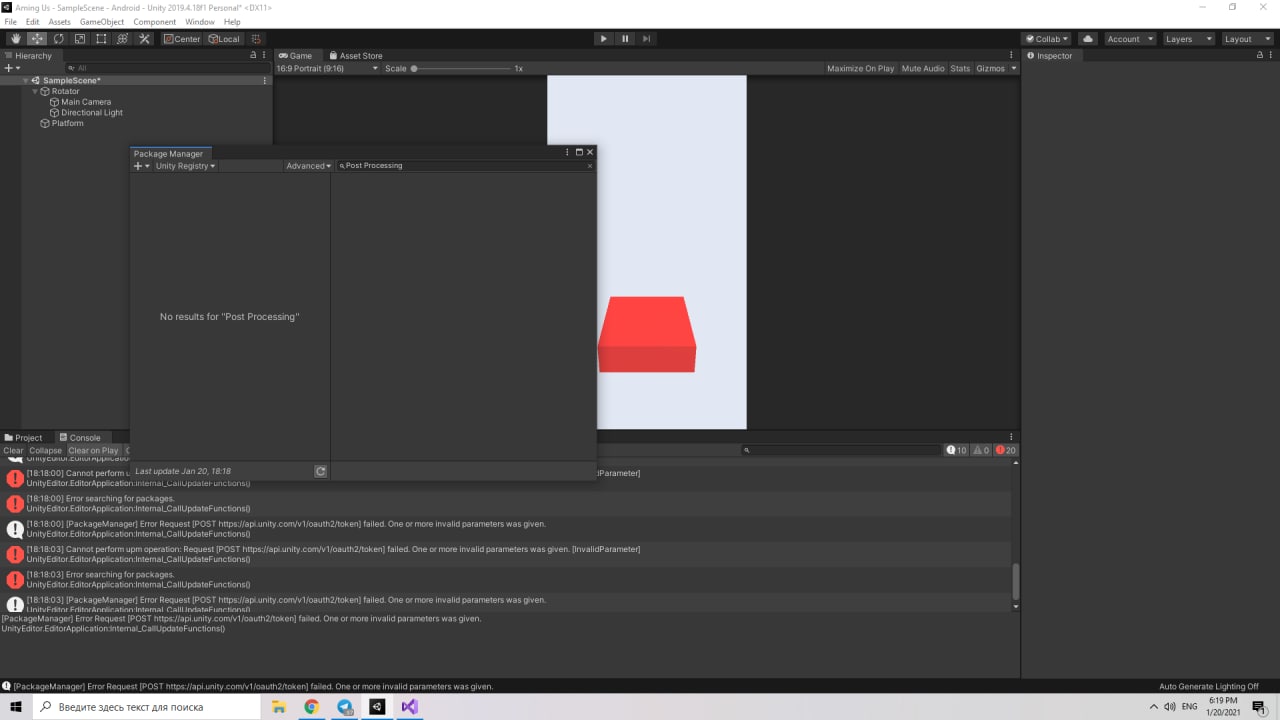
Task: Toggle console info messages filter showing 10
Action: point(957,450)
